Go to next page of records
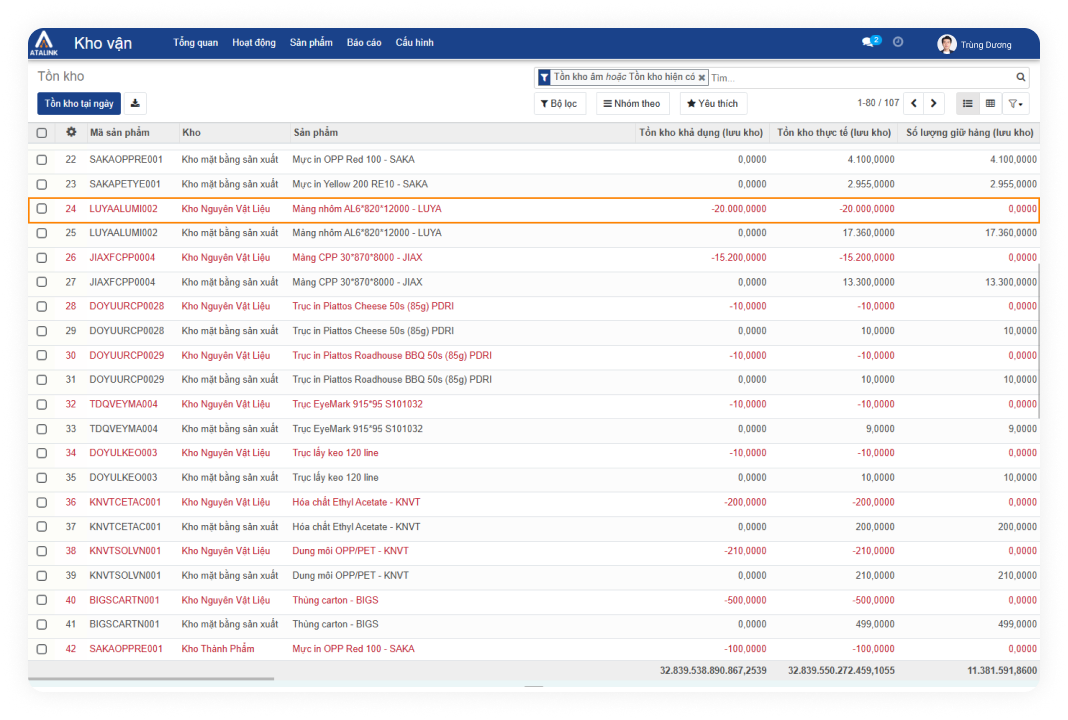1068x720 pixels. 933,103
